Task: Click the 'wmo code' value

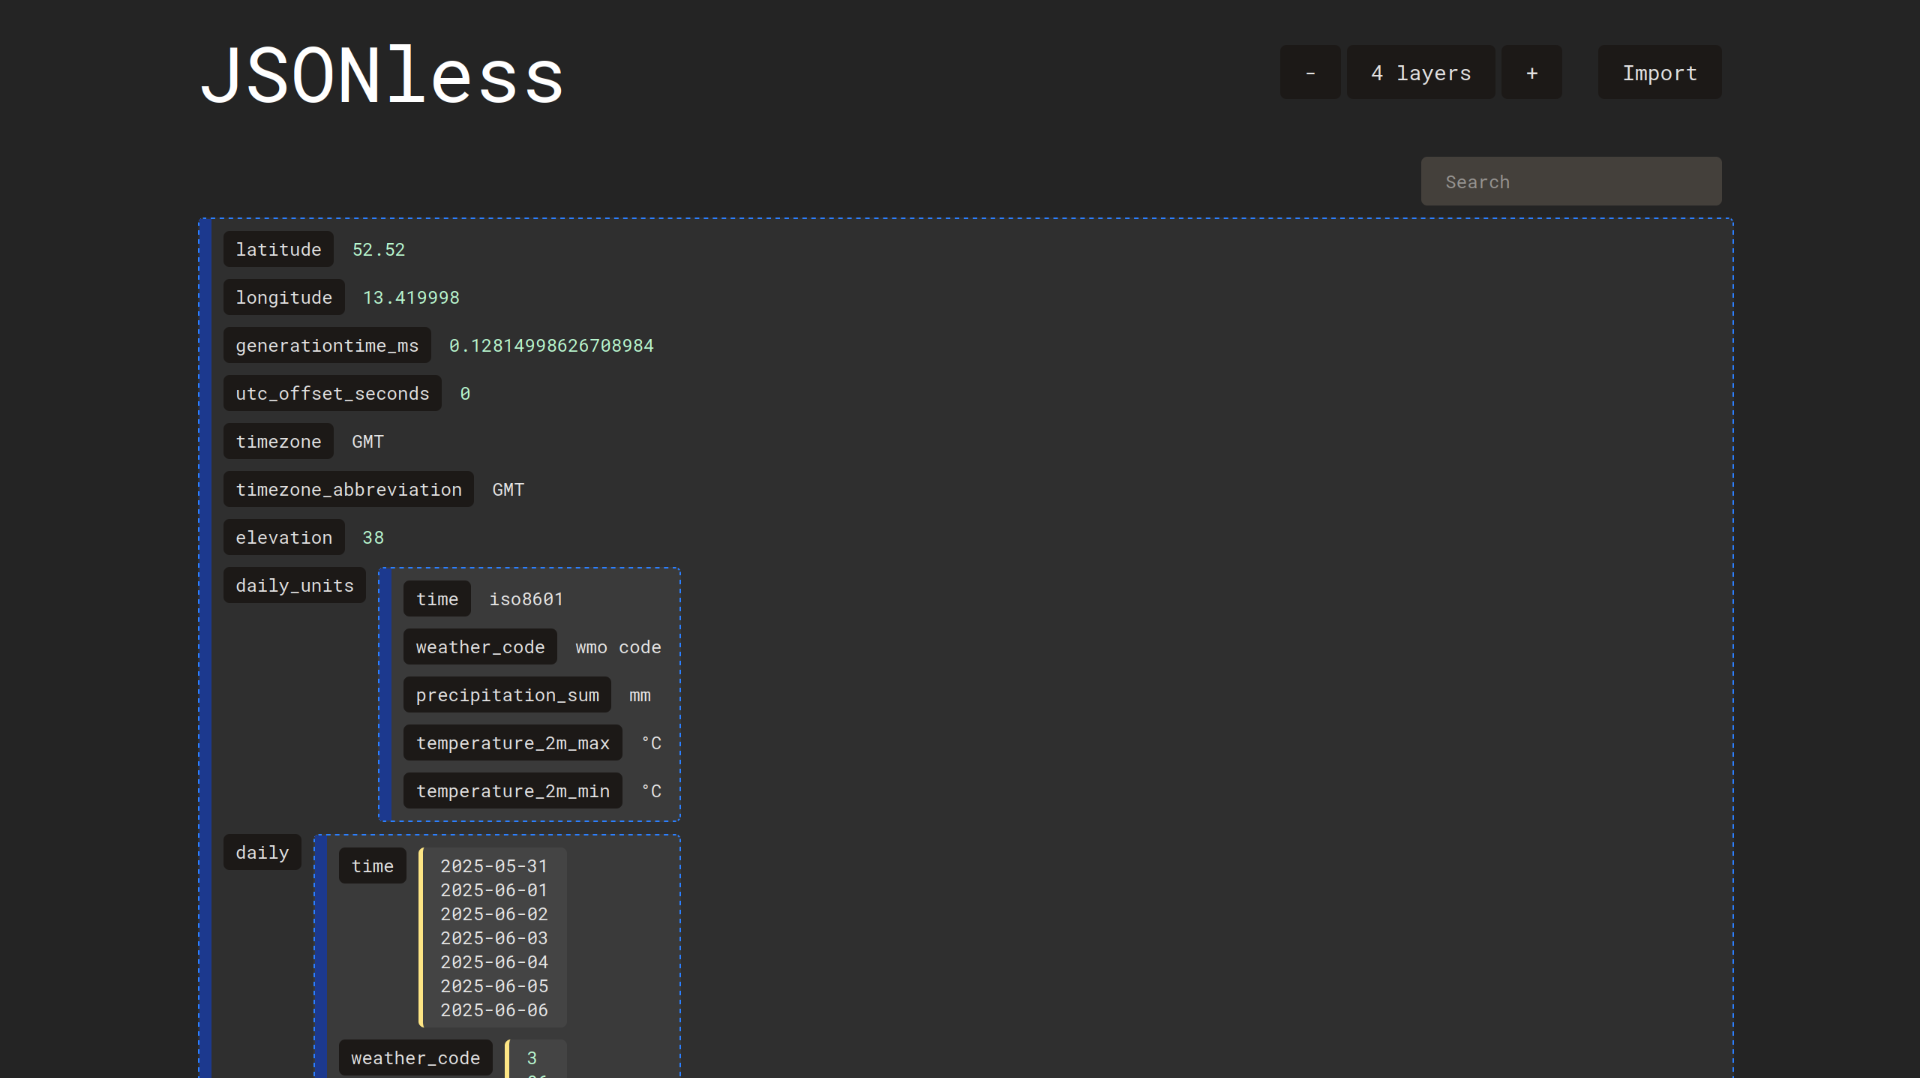Action: coord(618,647)
